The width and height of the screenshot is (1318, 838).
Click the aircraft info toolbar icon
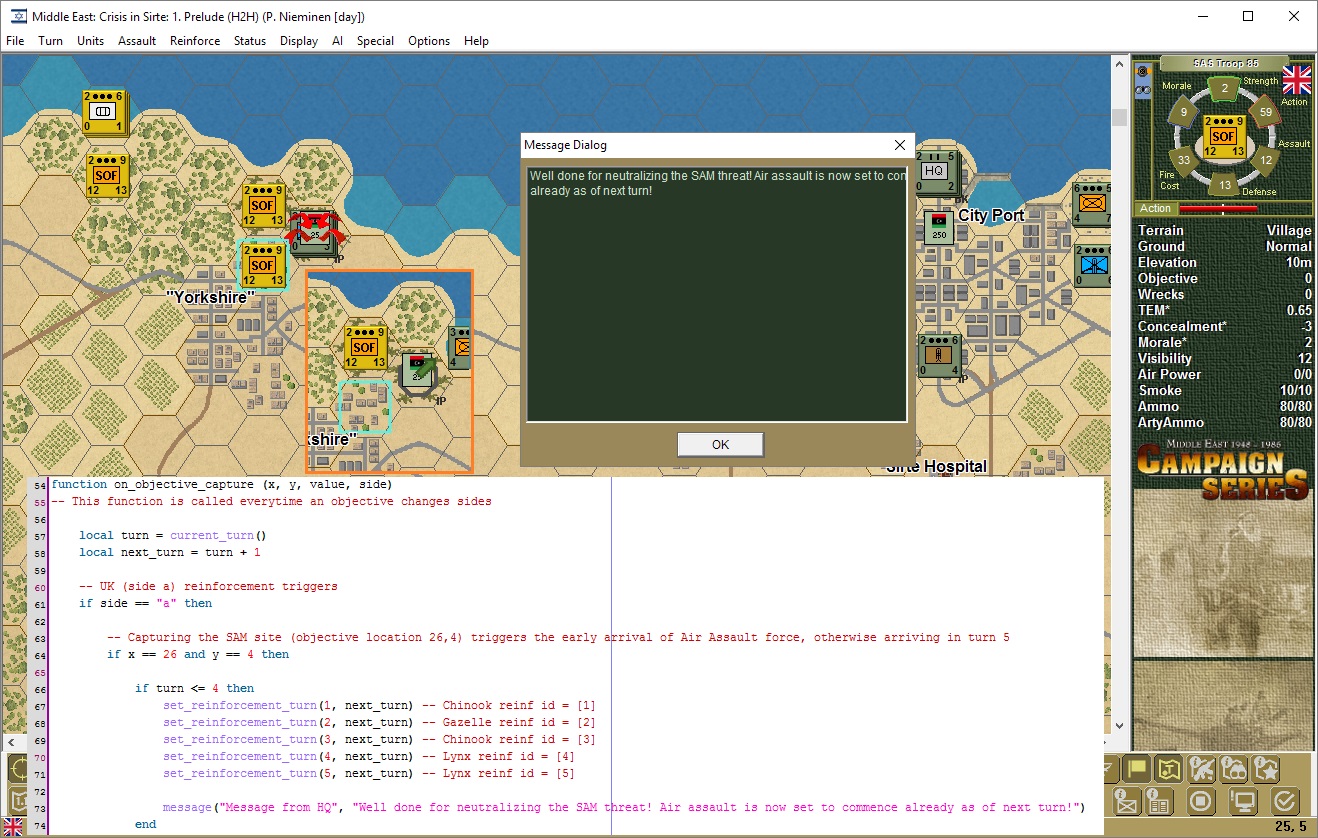pyautogui.click(x=1202, y=769)
